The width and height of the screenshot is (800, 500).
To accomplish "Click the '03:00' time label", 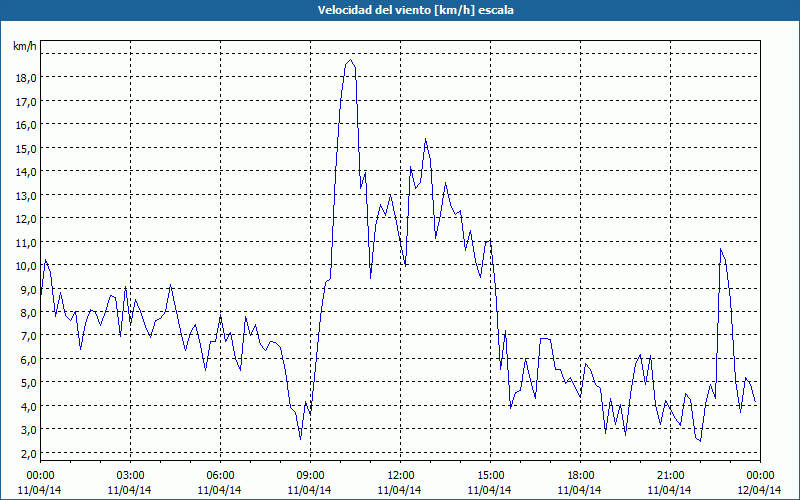I will [131, 476].
